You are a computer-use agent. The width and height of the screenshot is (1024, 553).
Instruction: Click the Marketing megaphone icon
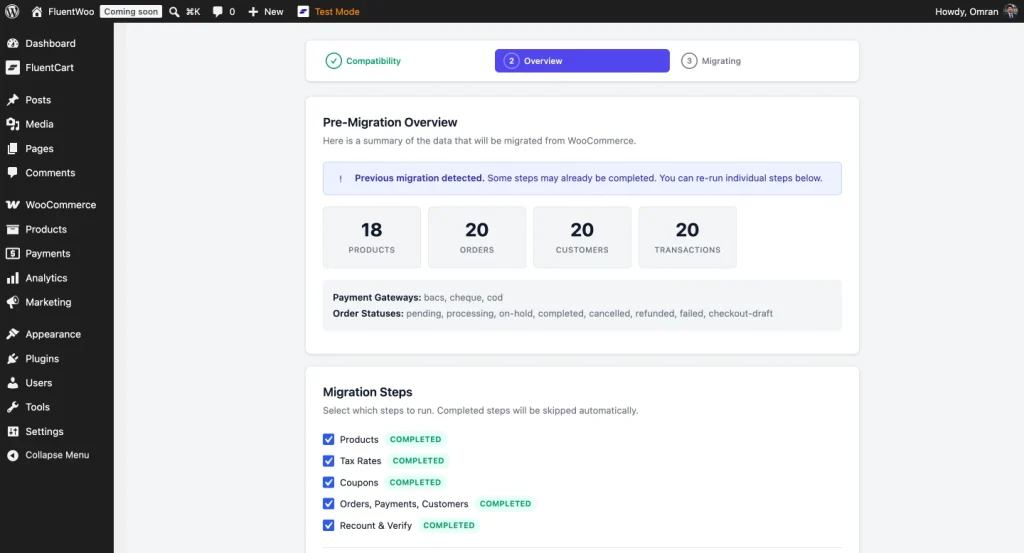(x=12, y=302)
